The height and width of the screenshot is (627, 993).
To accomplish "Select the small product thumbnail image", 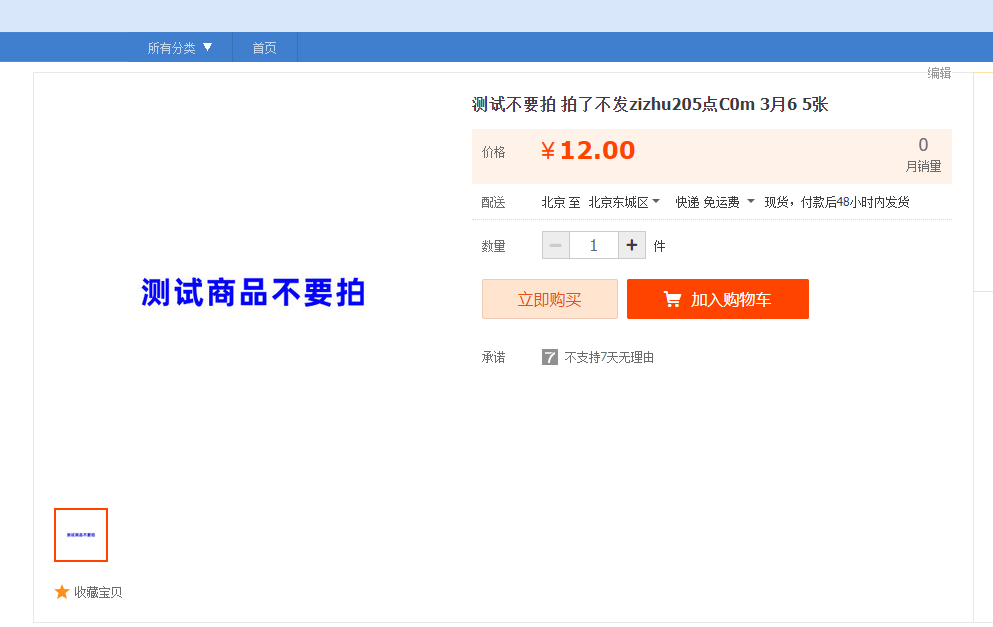I will click(x=81, y=535).
